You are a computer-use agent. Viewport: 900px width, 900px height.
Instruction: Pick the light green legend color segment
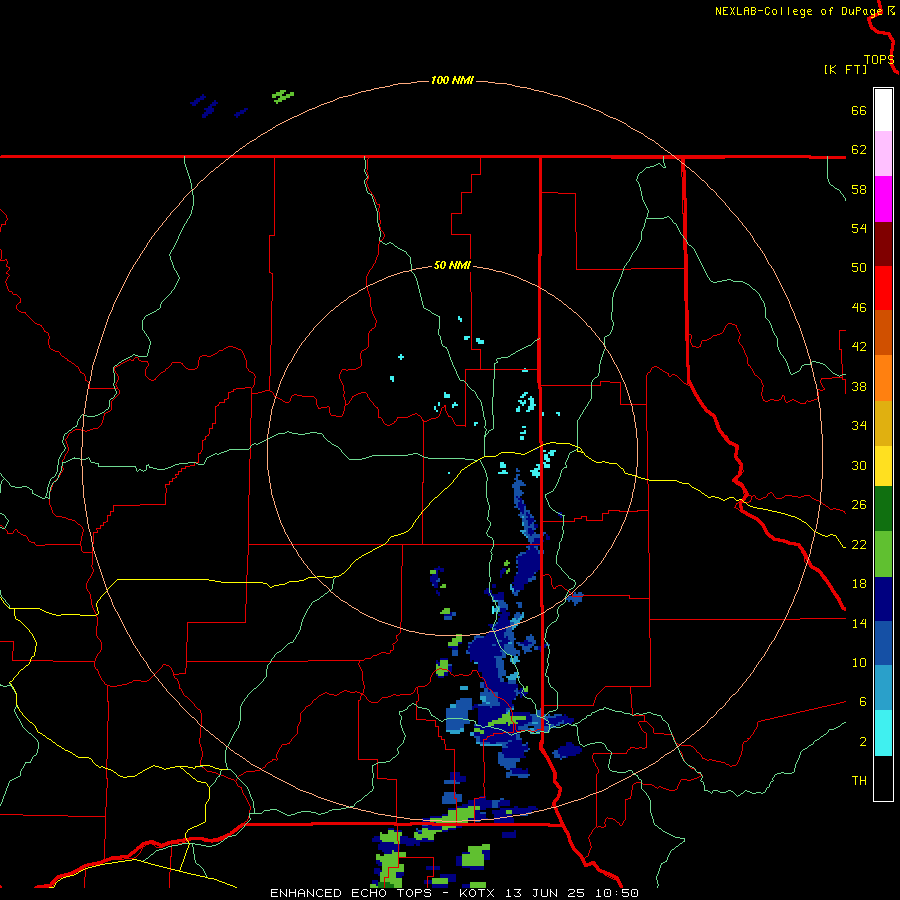[x=883, y=554]
